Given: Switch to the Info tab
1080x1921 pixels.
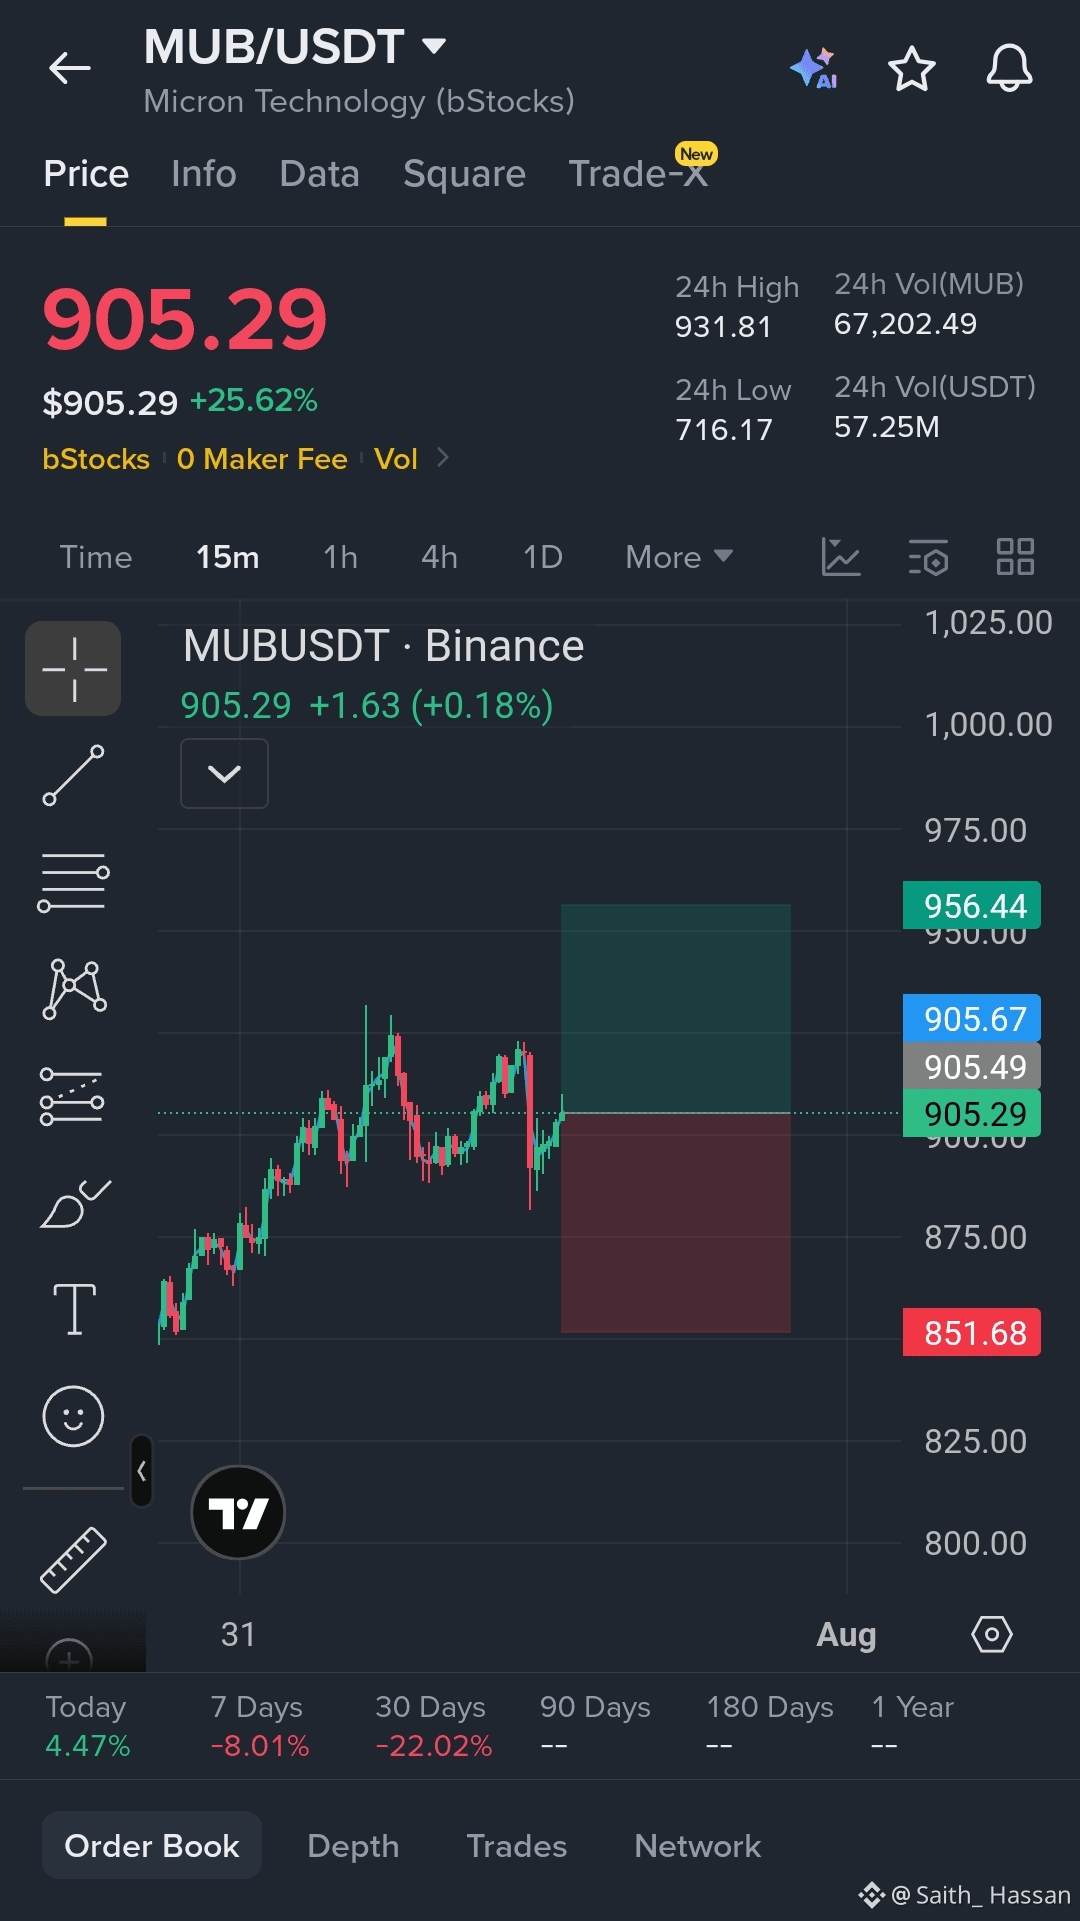Looking at the screenshot, I should click(x=204, y=174).
